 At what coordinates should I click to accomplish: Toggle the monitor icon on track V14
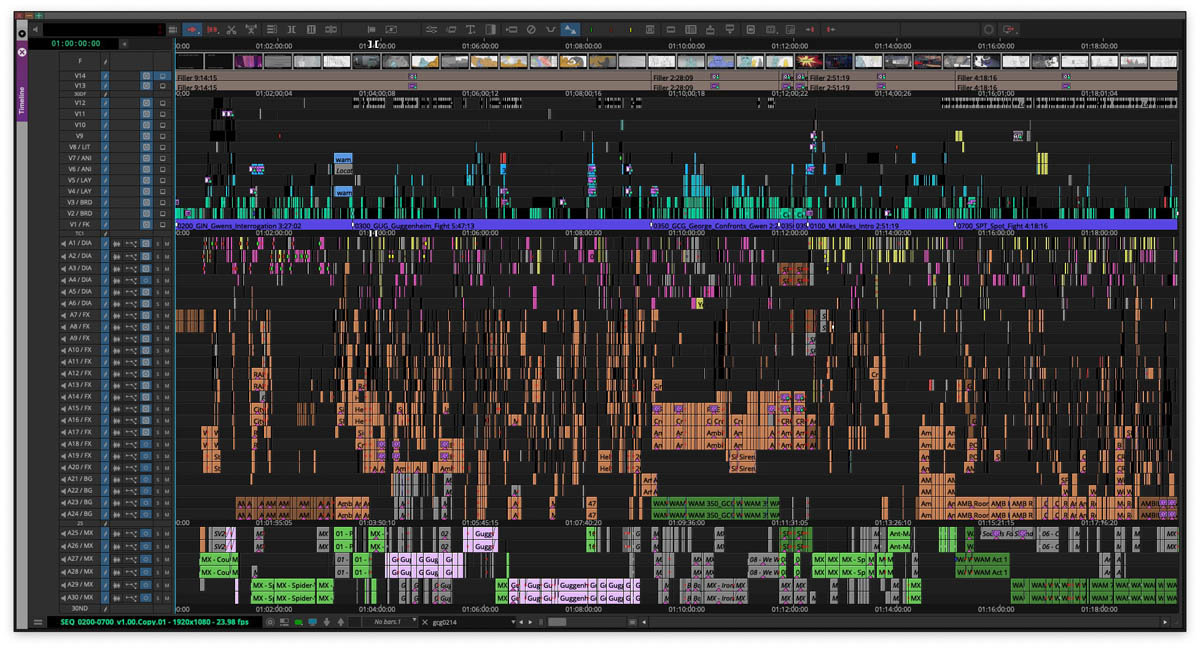[x=163, y=75]
